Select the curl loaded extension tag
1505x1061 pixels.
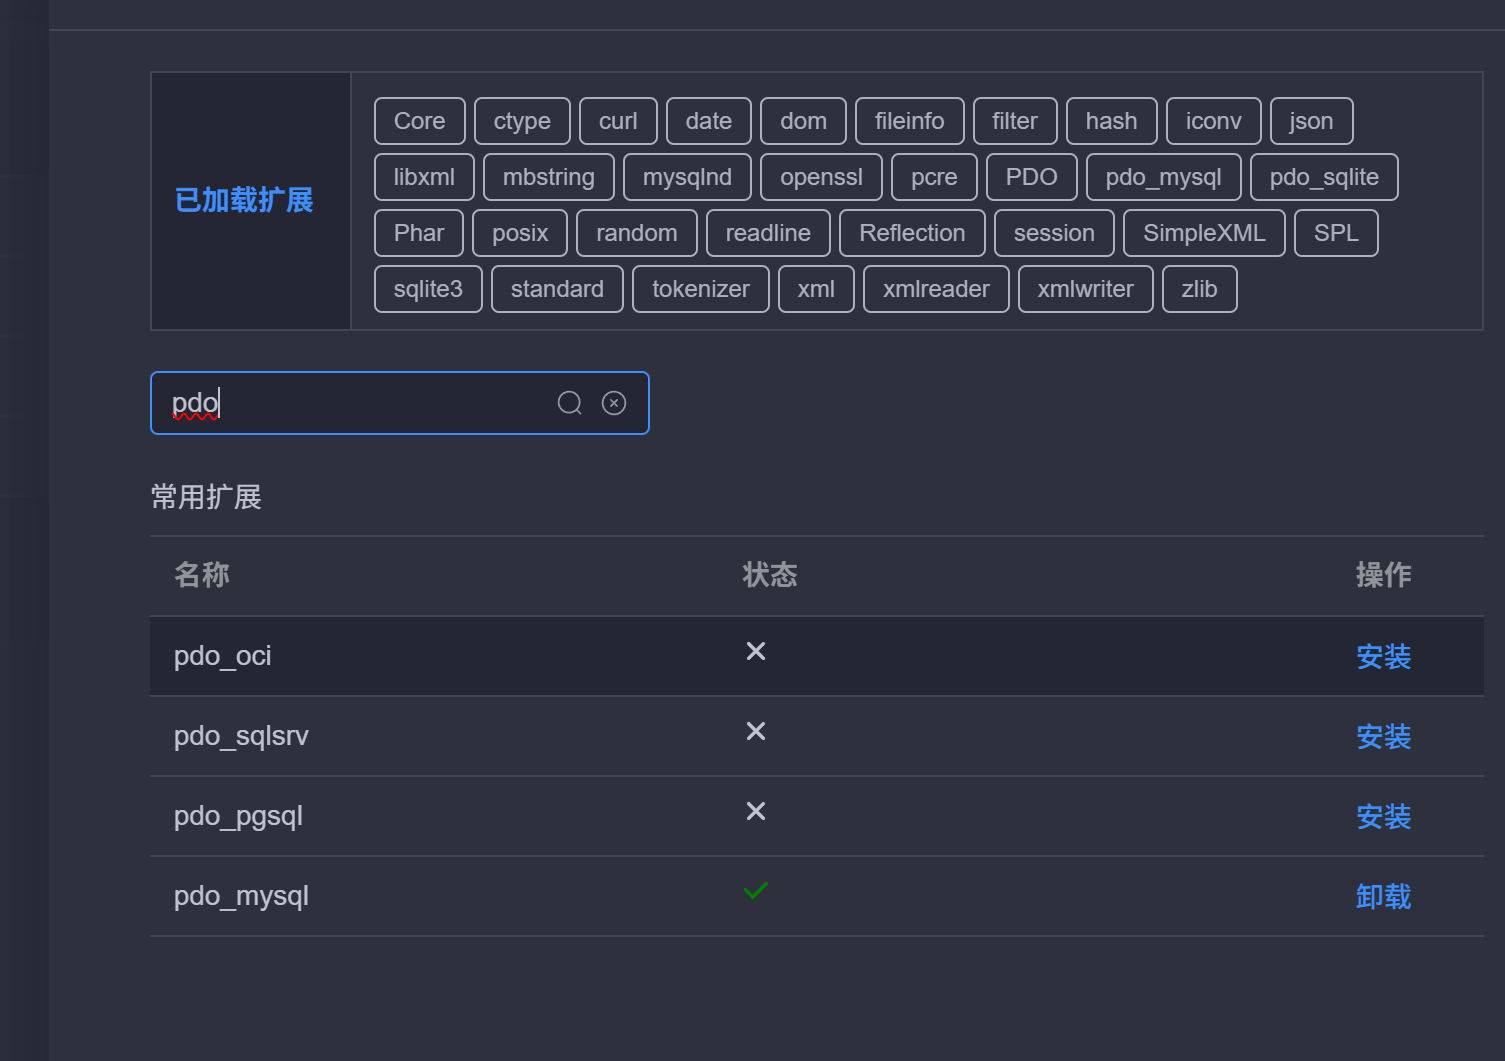[x=618, y=121]
